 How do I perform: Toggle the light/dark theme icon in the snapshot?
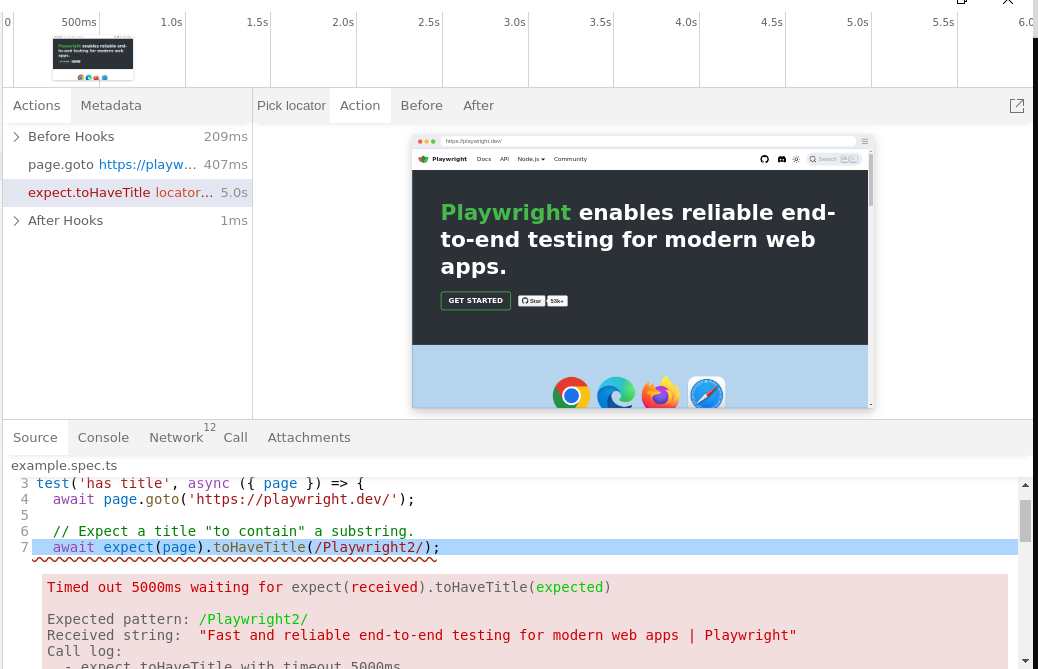[796, 159]
